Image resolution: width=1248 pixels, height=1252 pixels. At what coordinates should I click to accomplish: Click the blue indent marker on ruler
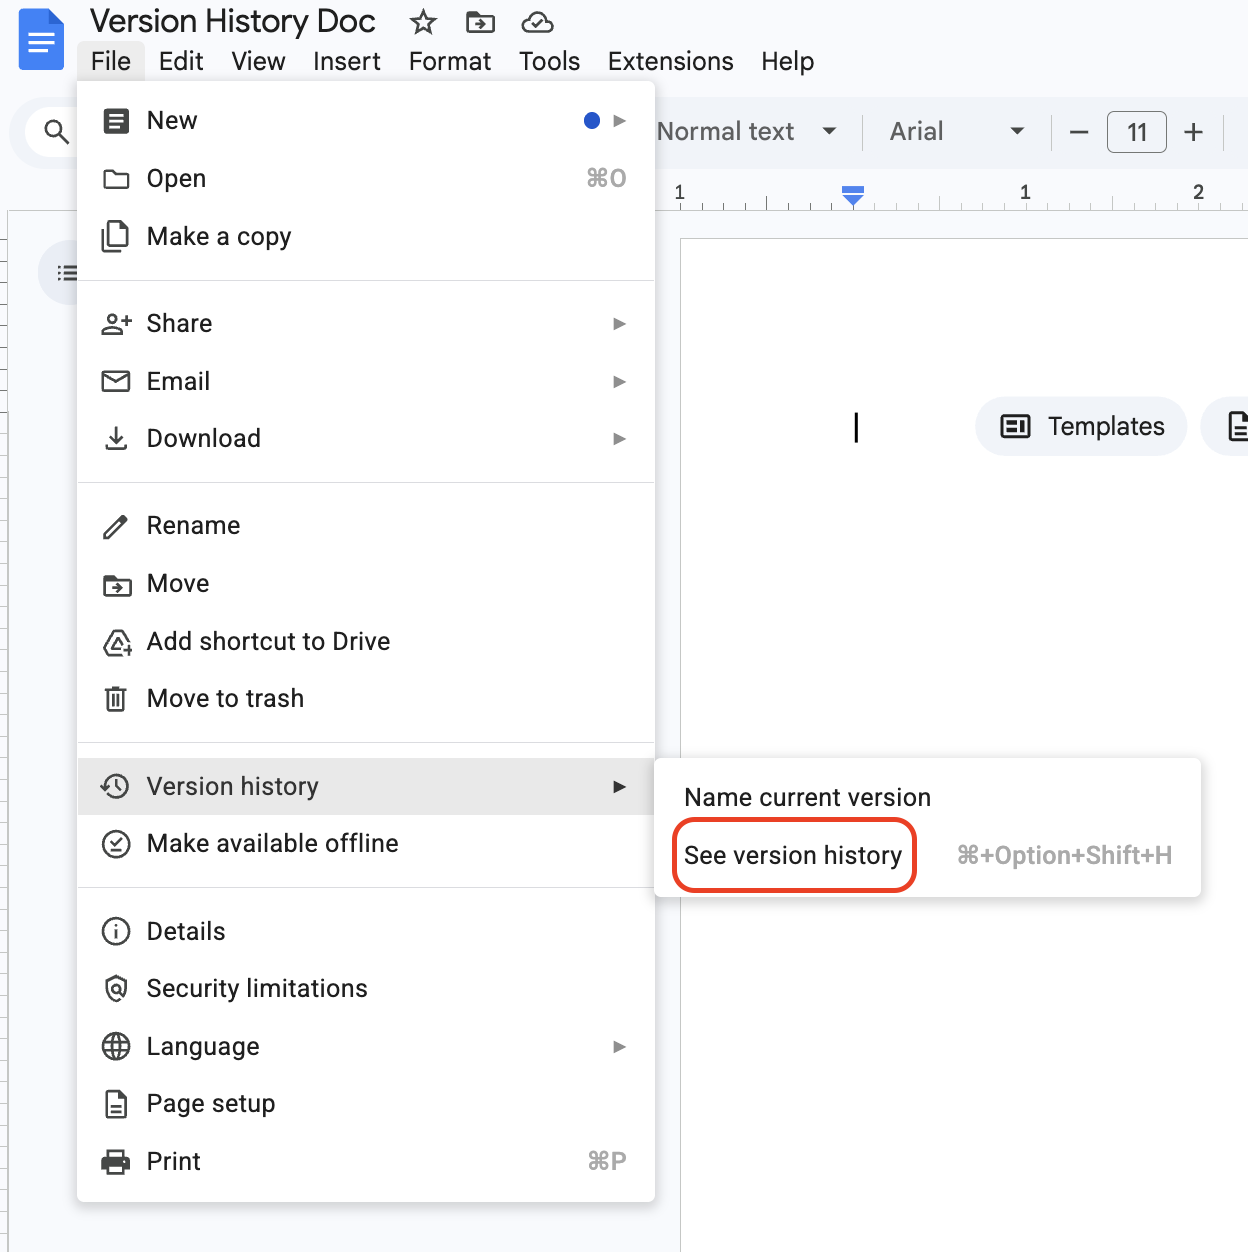853,196
